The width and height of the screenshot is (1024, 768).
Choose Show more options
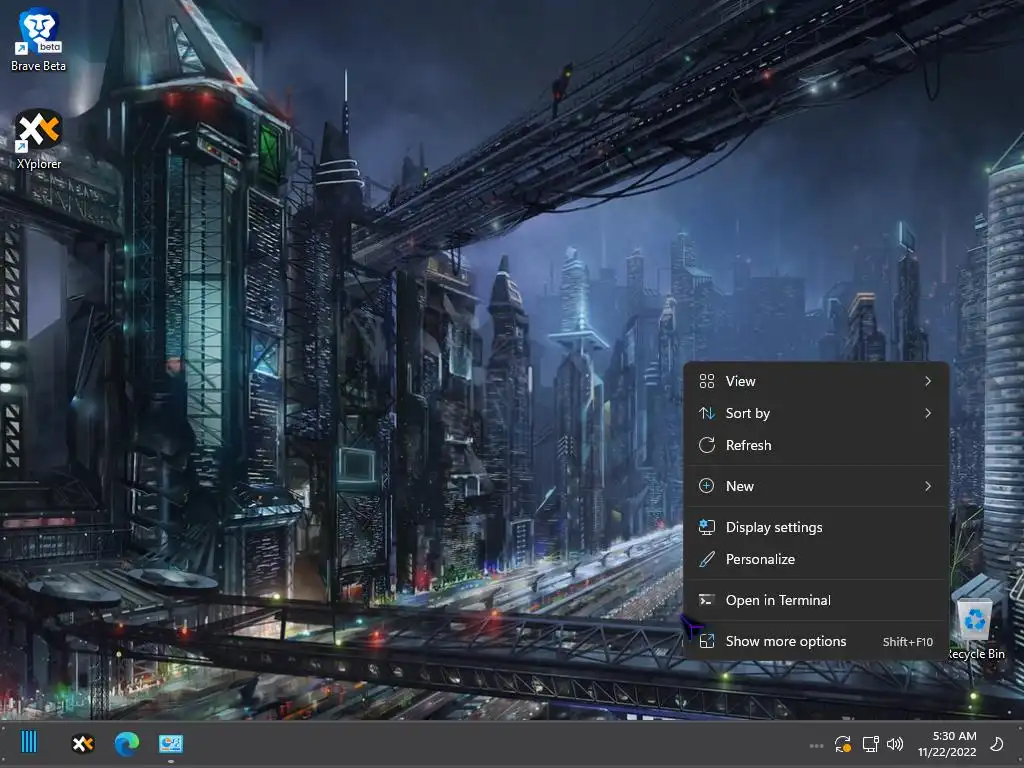pyautogui.click(x=816, y=641)
